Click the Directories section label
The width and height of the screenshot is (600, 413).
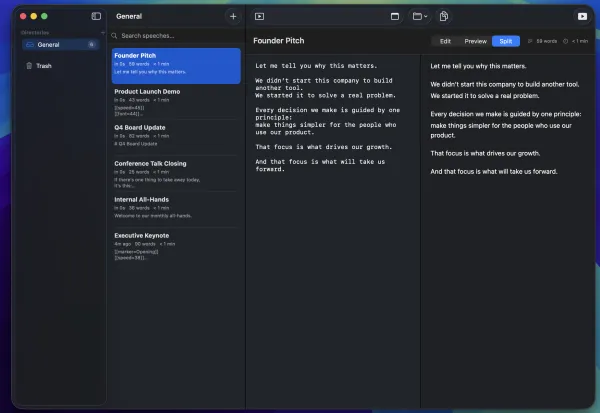tap(35, 33)
